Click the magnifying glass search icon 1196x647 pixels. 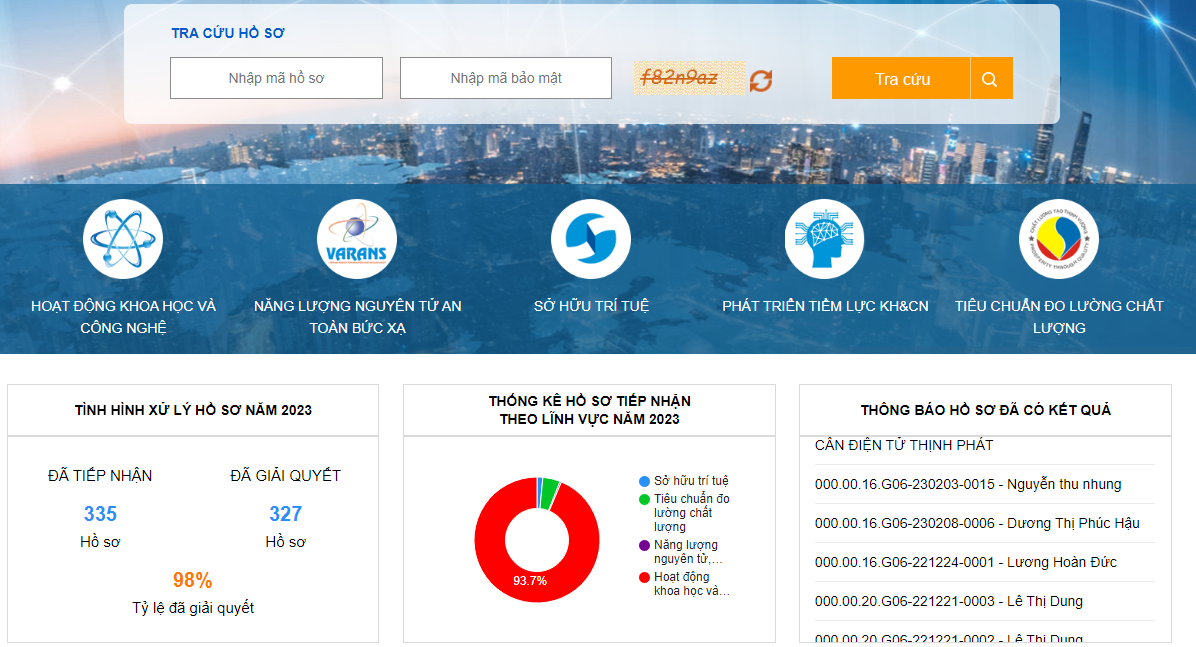[991, 77]
